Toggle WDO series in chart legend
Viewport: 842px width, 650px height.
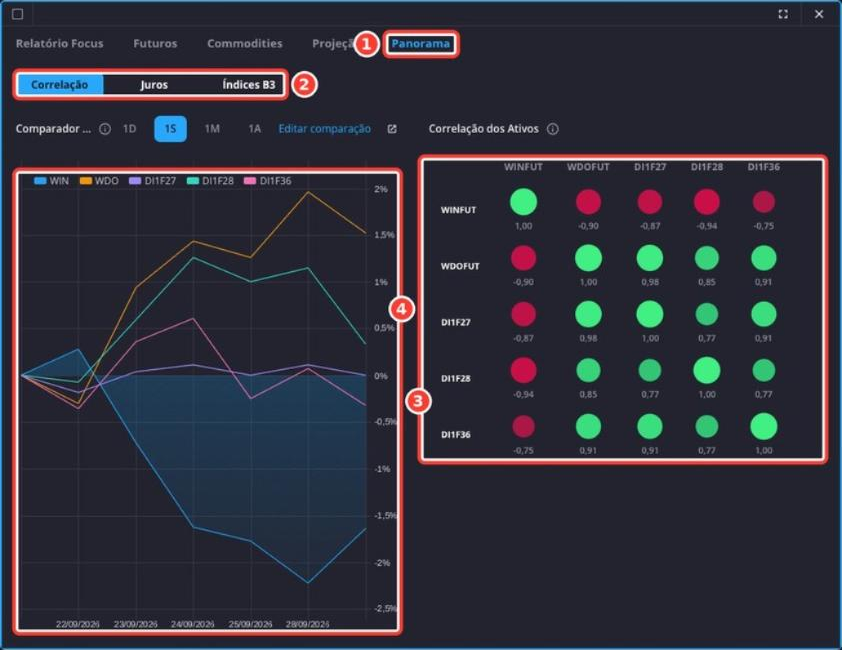coord(99,181)
